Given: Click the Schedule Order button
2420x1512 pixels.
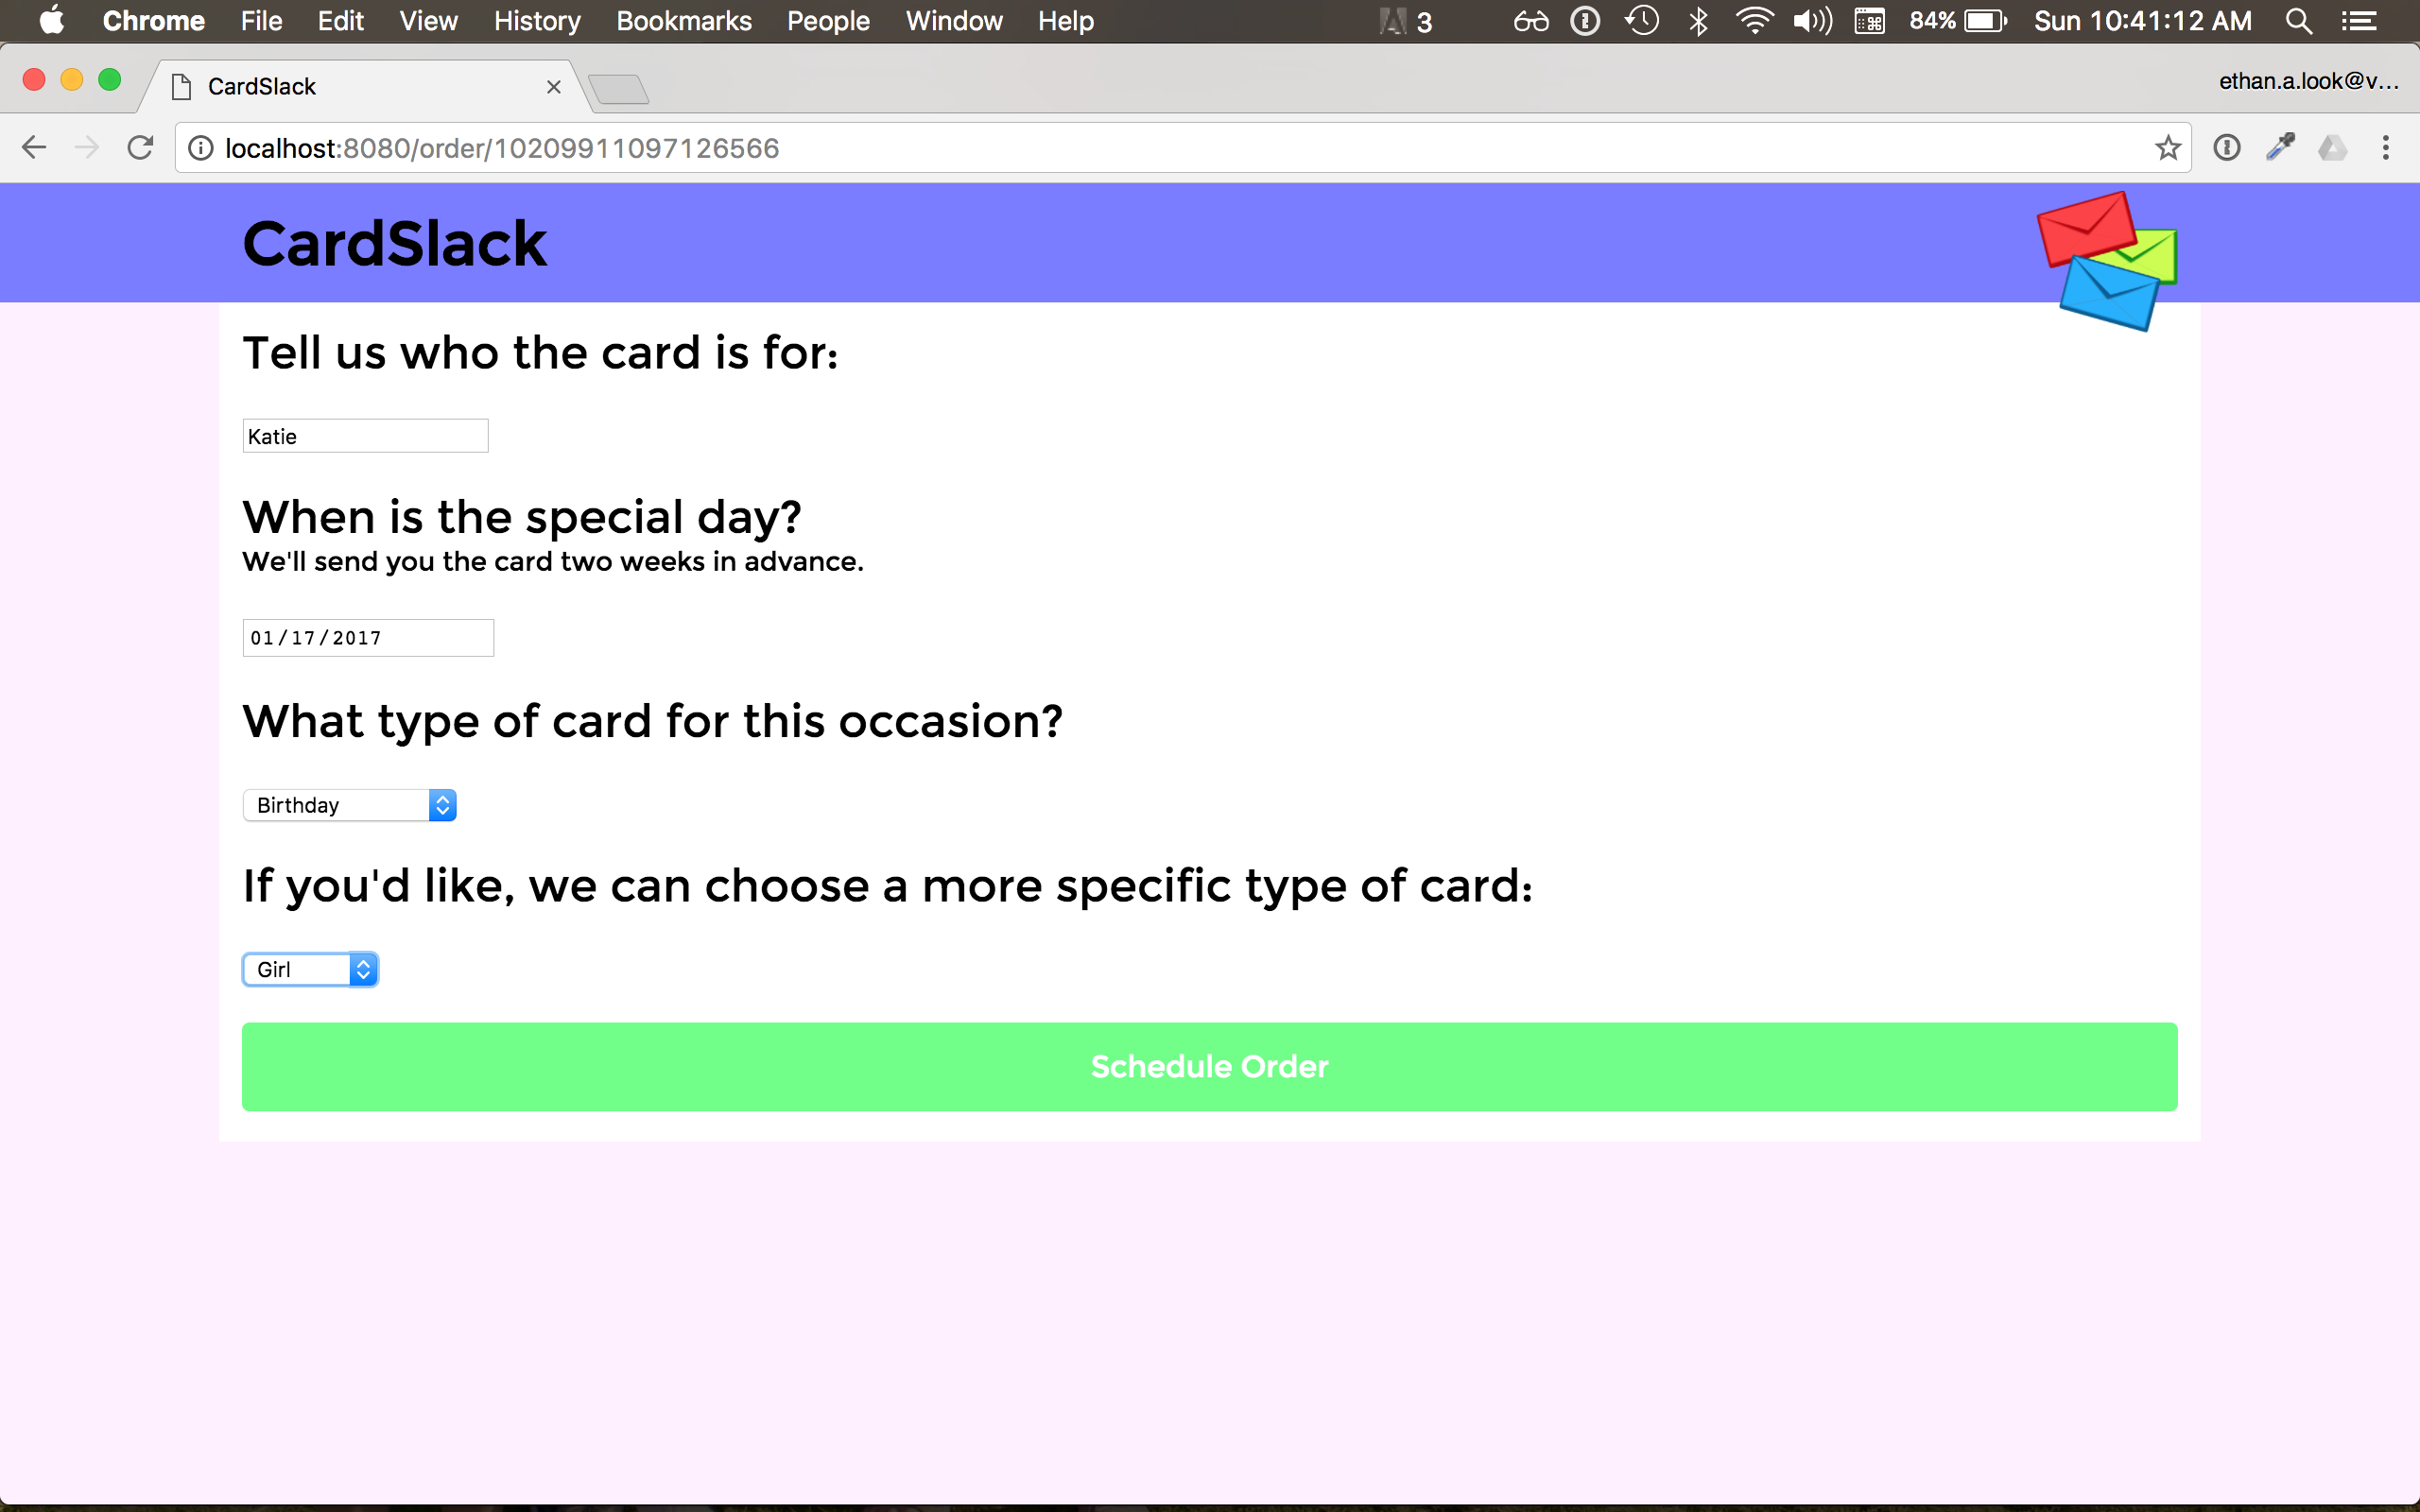Looking at the screenshot, I should (1209, 1066).
